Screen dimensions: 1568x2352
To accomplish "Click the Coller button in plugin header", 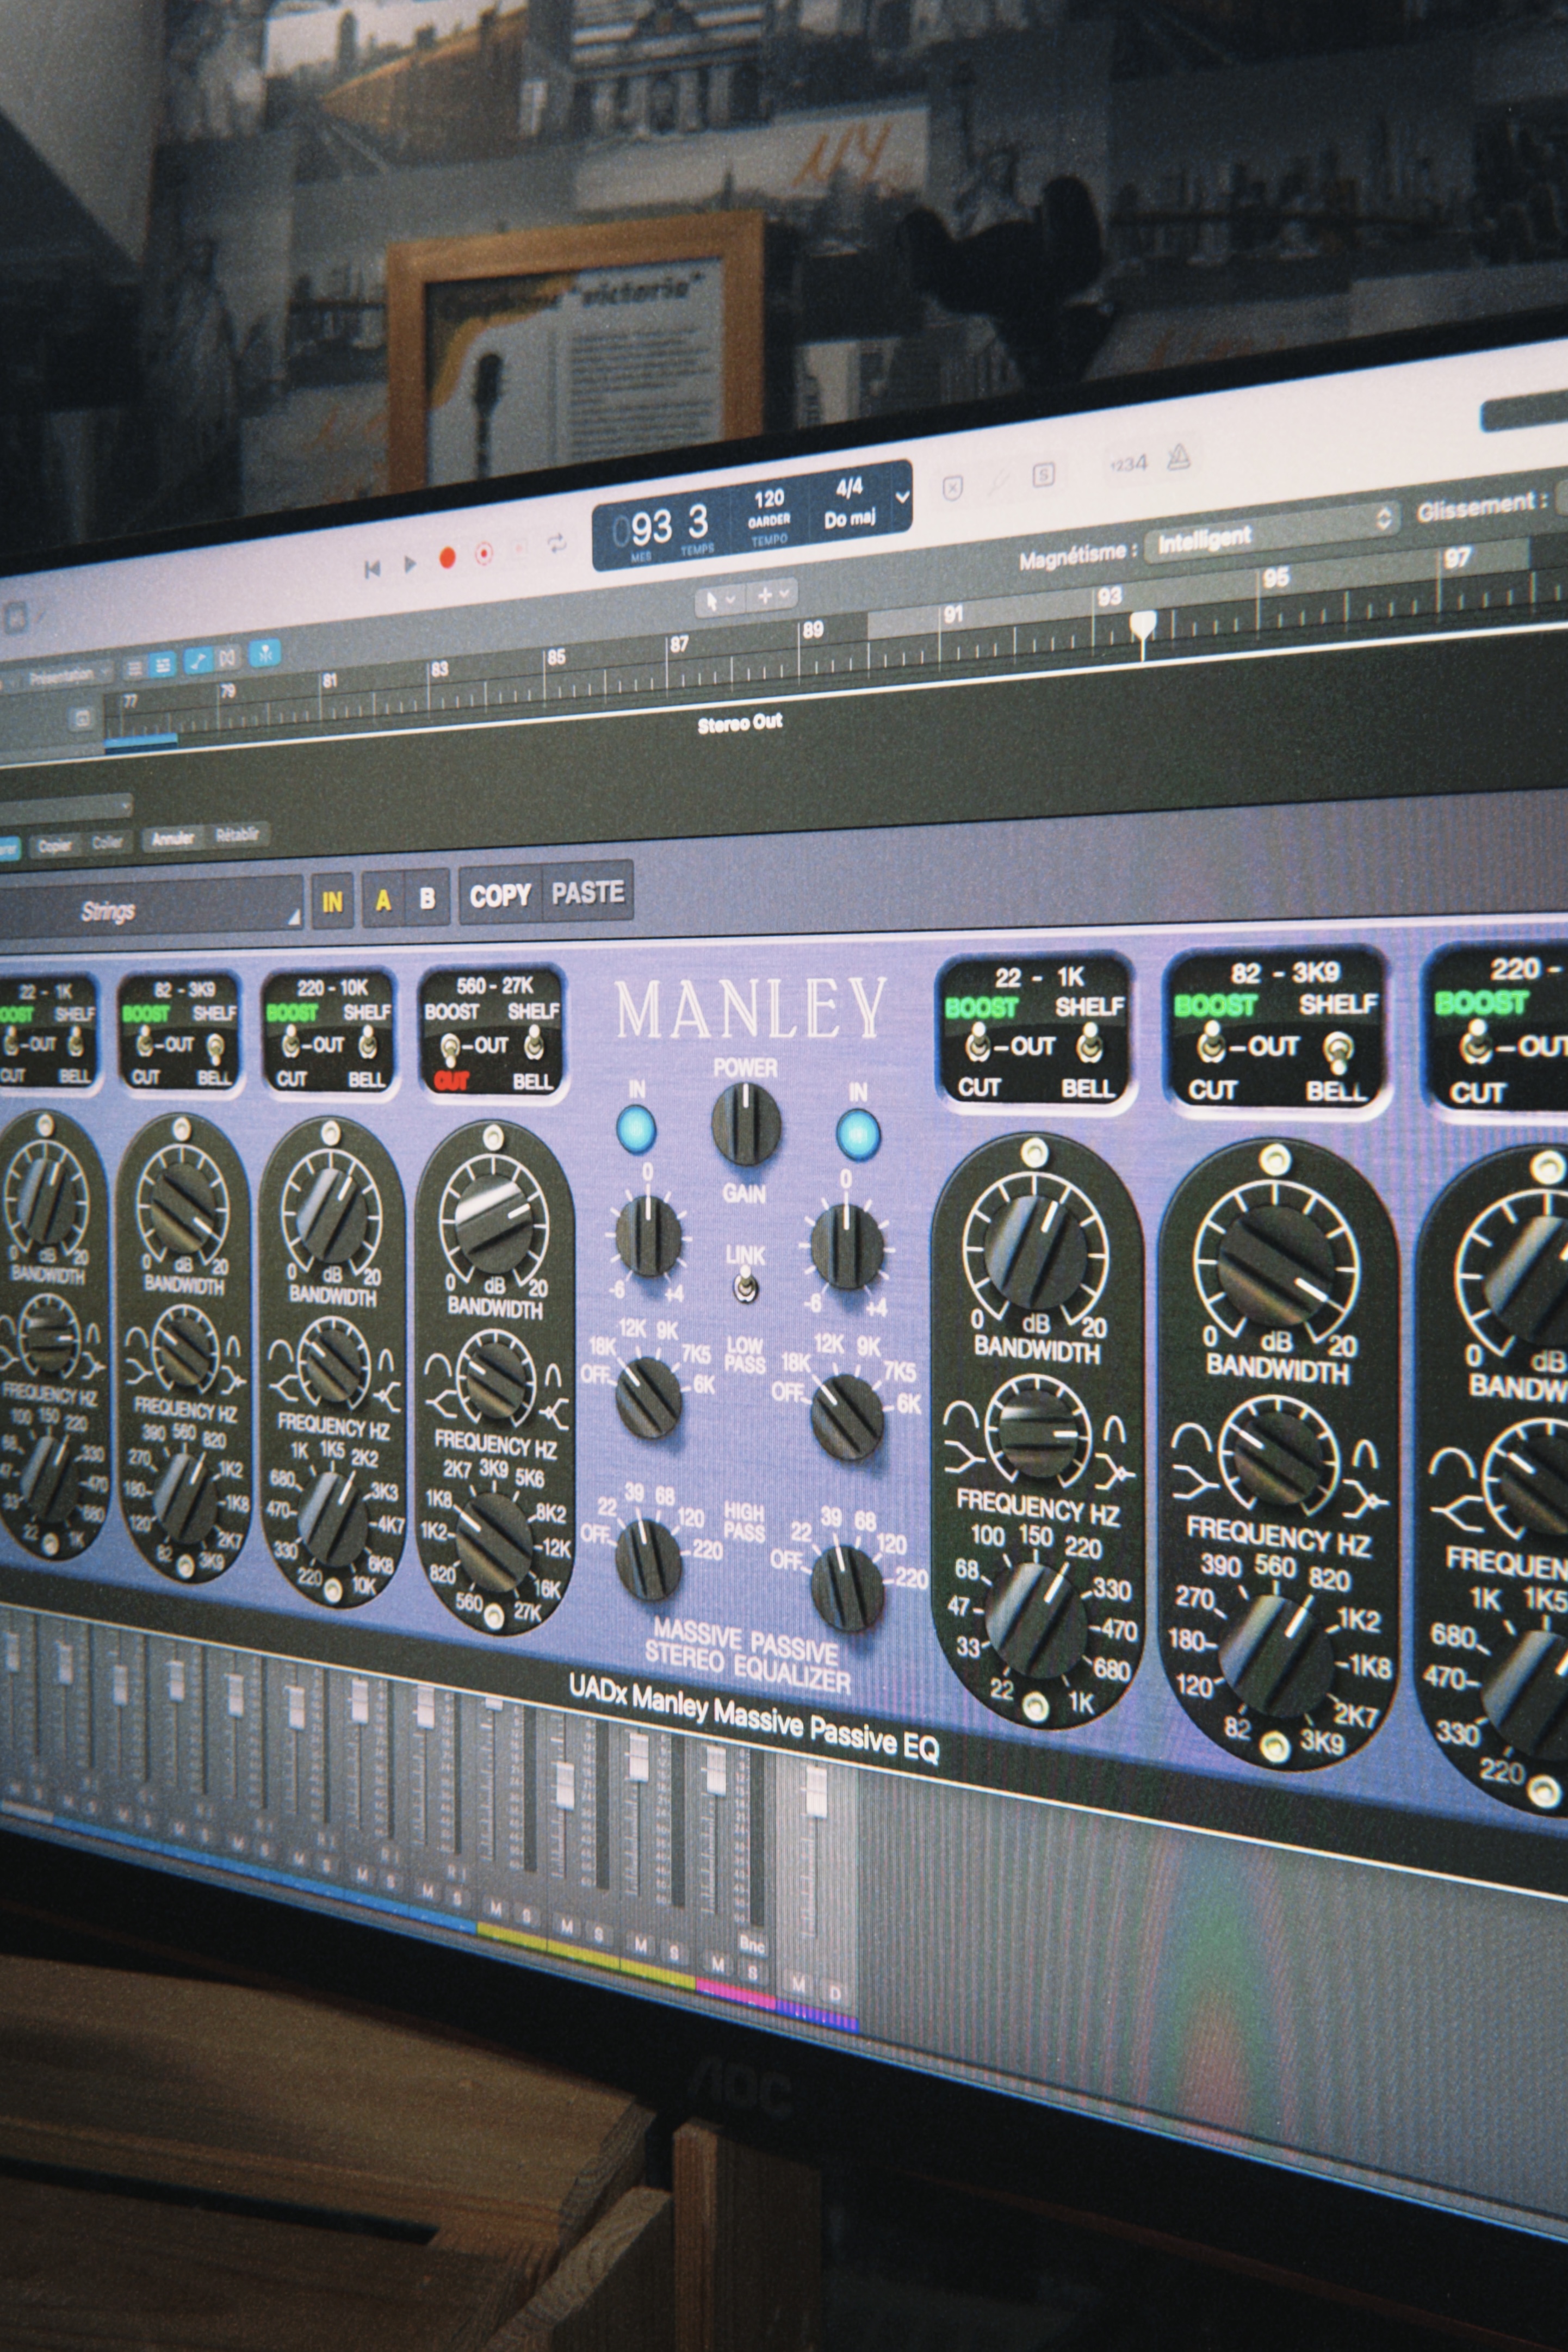I will [x=107, y=842].
